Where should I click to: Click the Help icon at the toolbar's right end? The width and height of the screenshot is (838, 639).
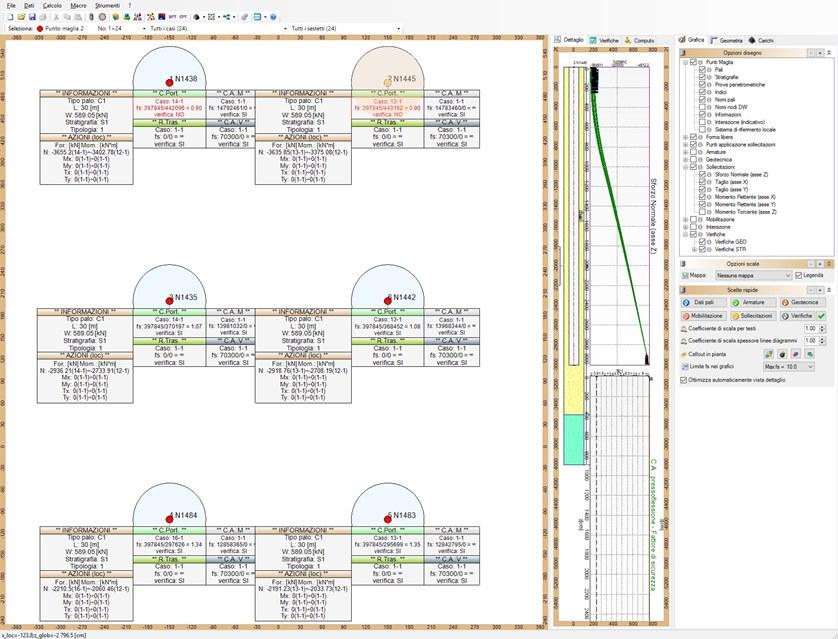point(272,15)
